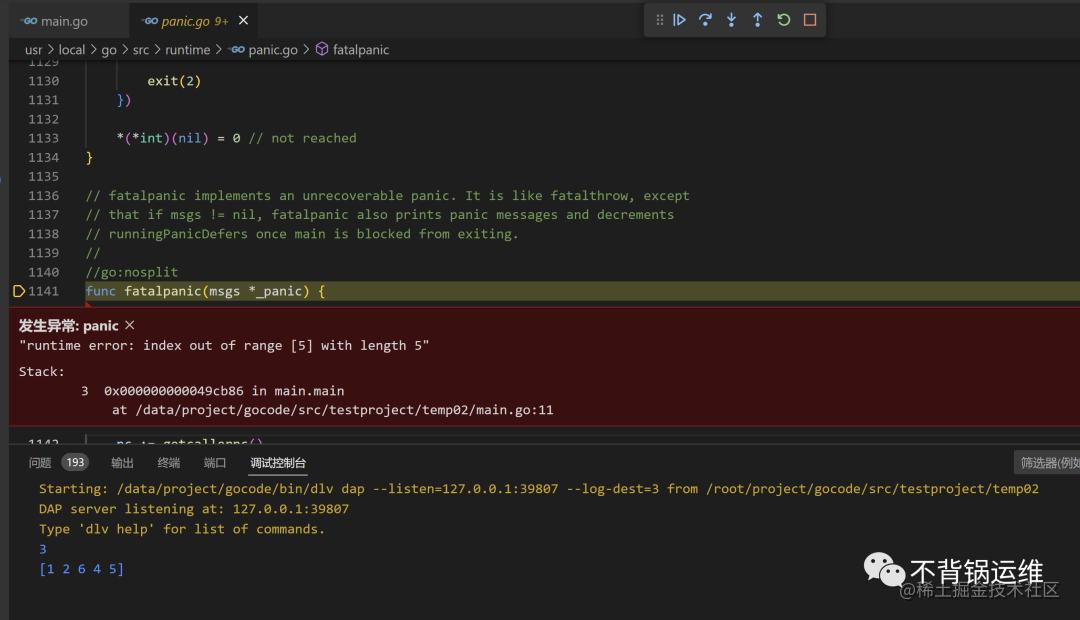This screenshot has height=620, width=1080.
Task: Click the debug console filter input
Action: (1047, 463)
